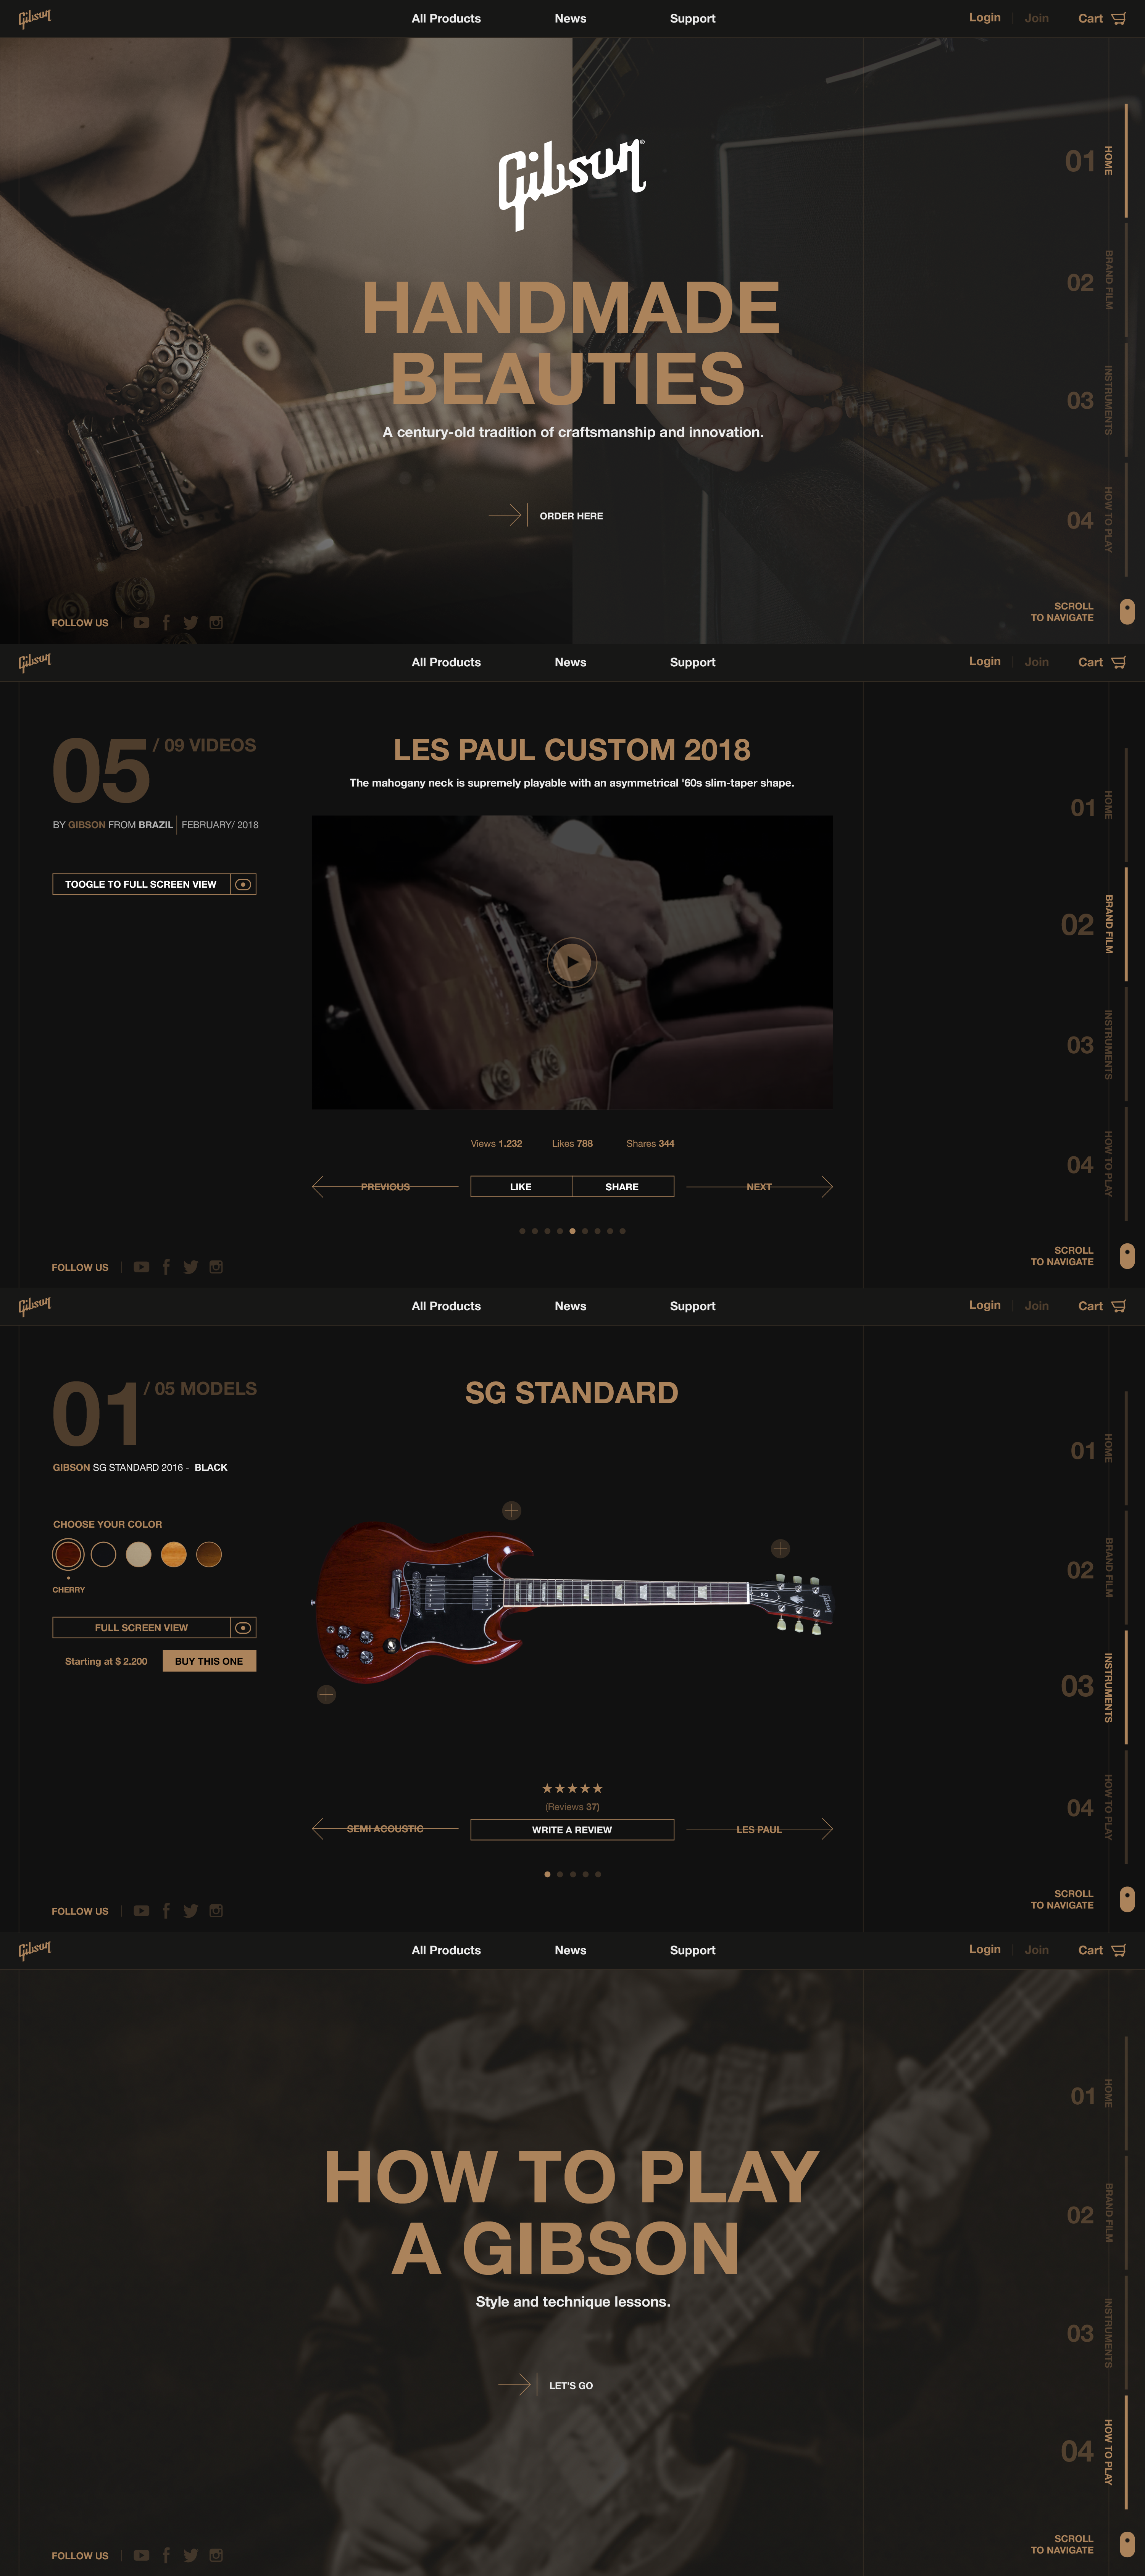Click the YouTube icon in hero footer
This screenshot has height=2576, width=1145.
click(x=141, y=623)
